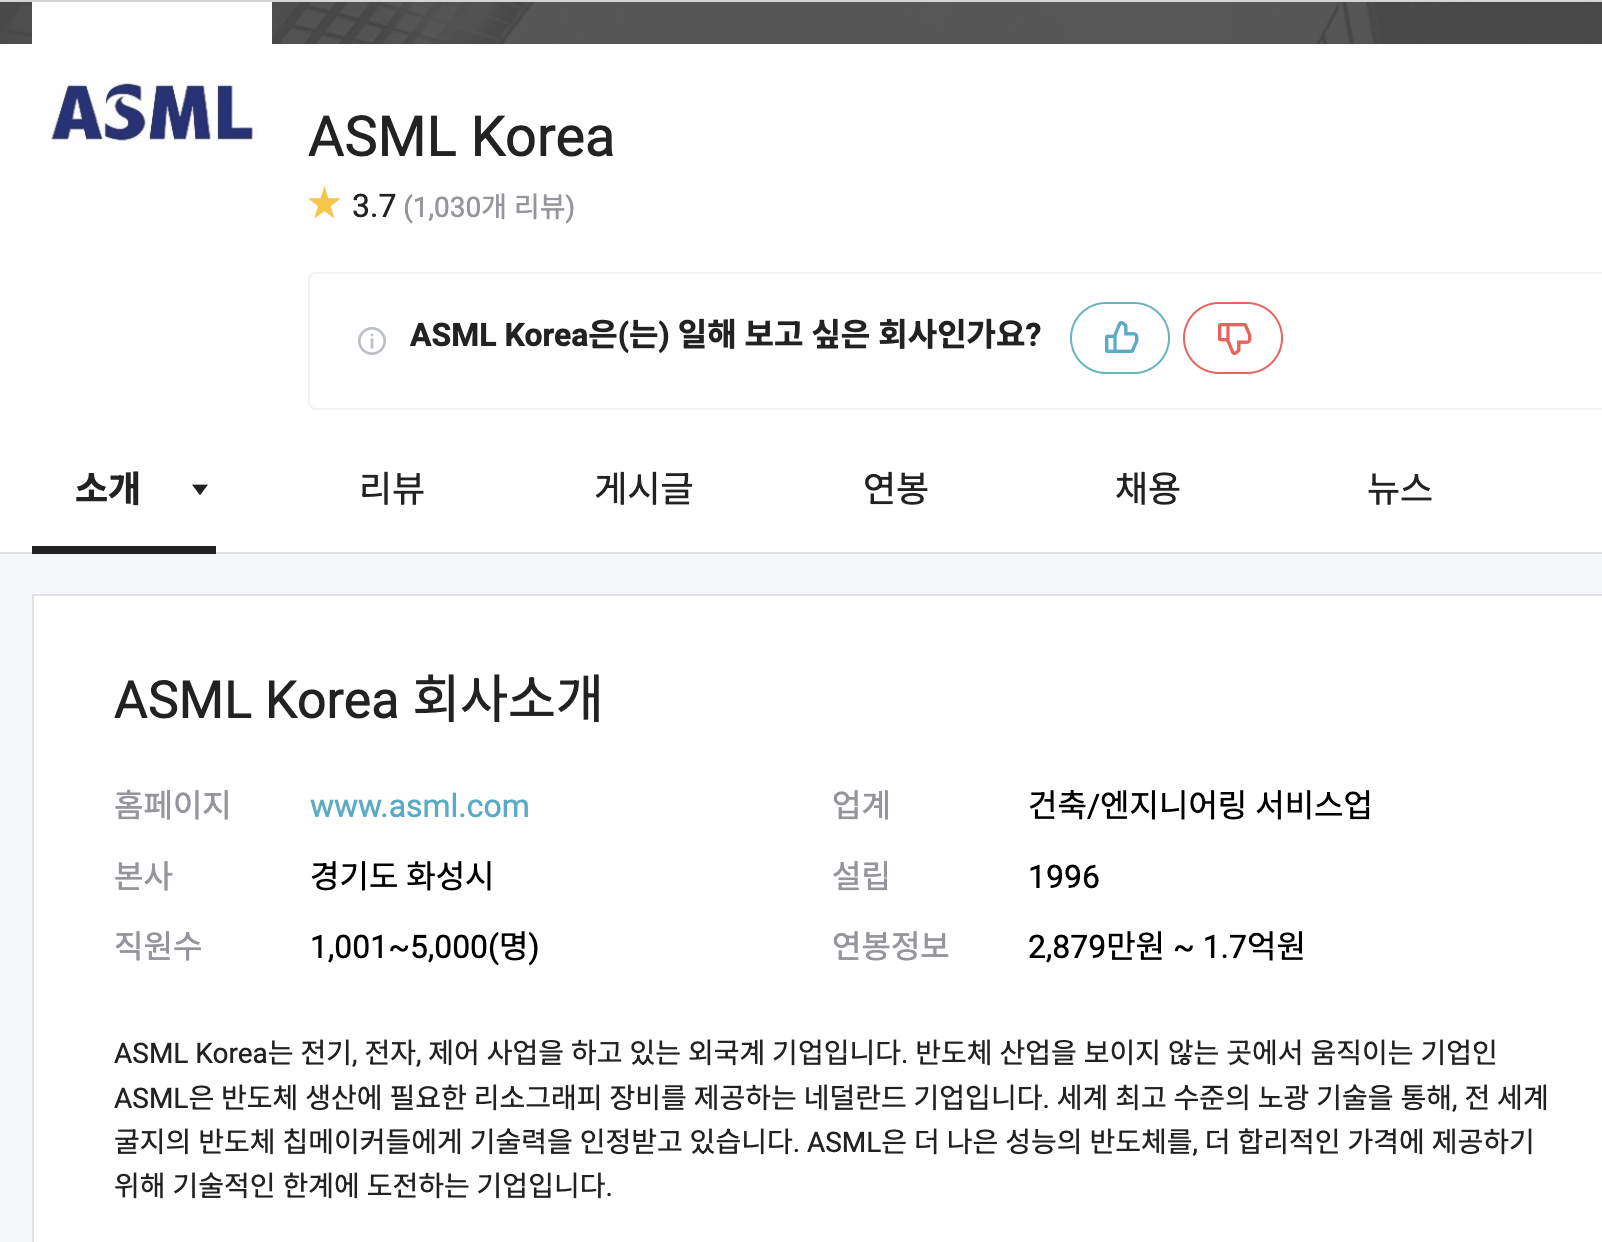
Task: Click the ASML Korea company title
Action: point(461,137)
